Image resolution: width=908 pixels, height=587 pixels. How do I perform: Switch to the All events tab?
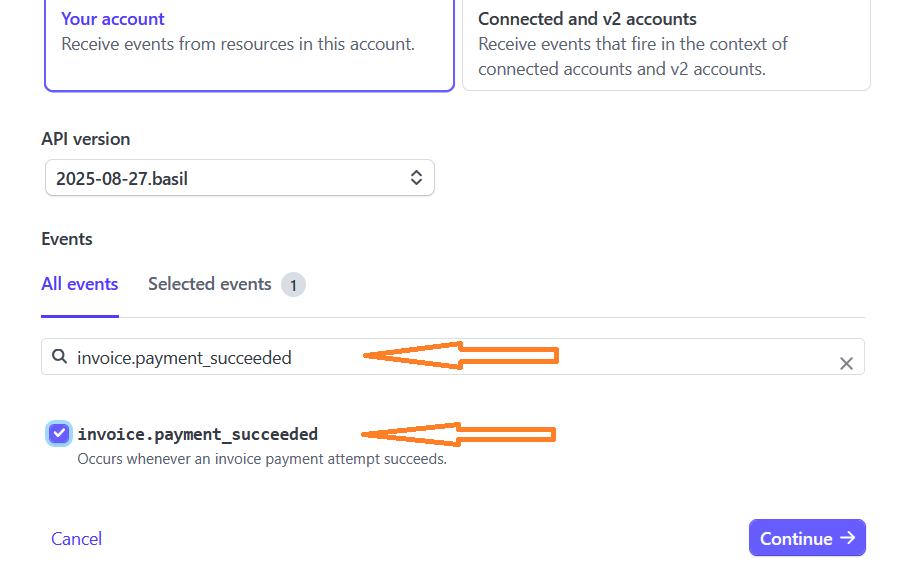pos(79,284)
